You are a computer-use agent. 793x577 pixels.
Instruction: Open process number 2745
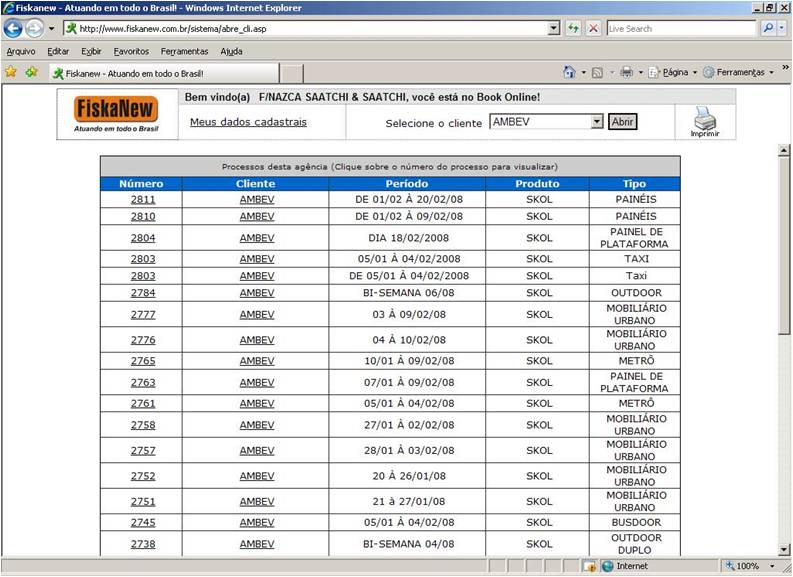(x=143, y=522)
